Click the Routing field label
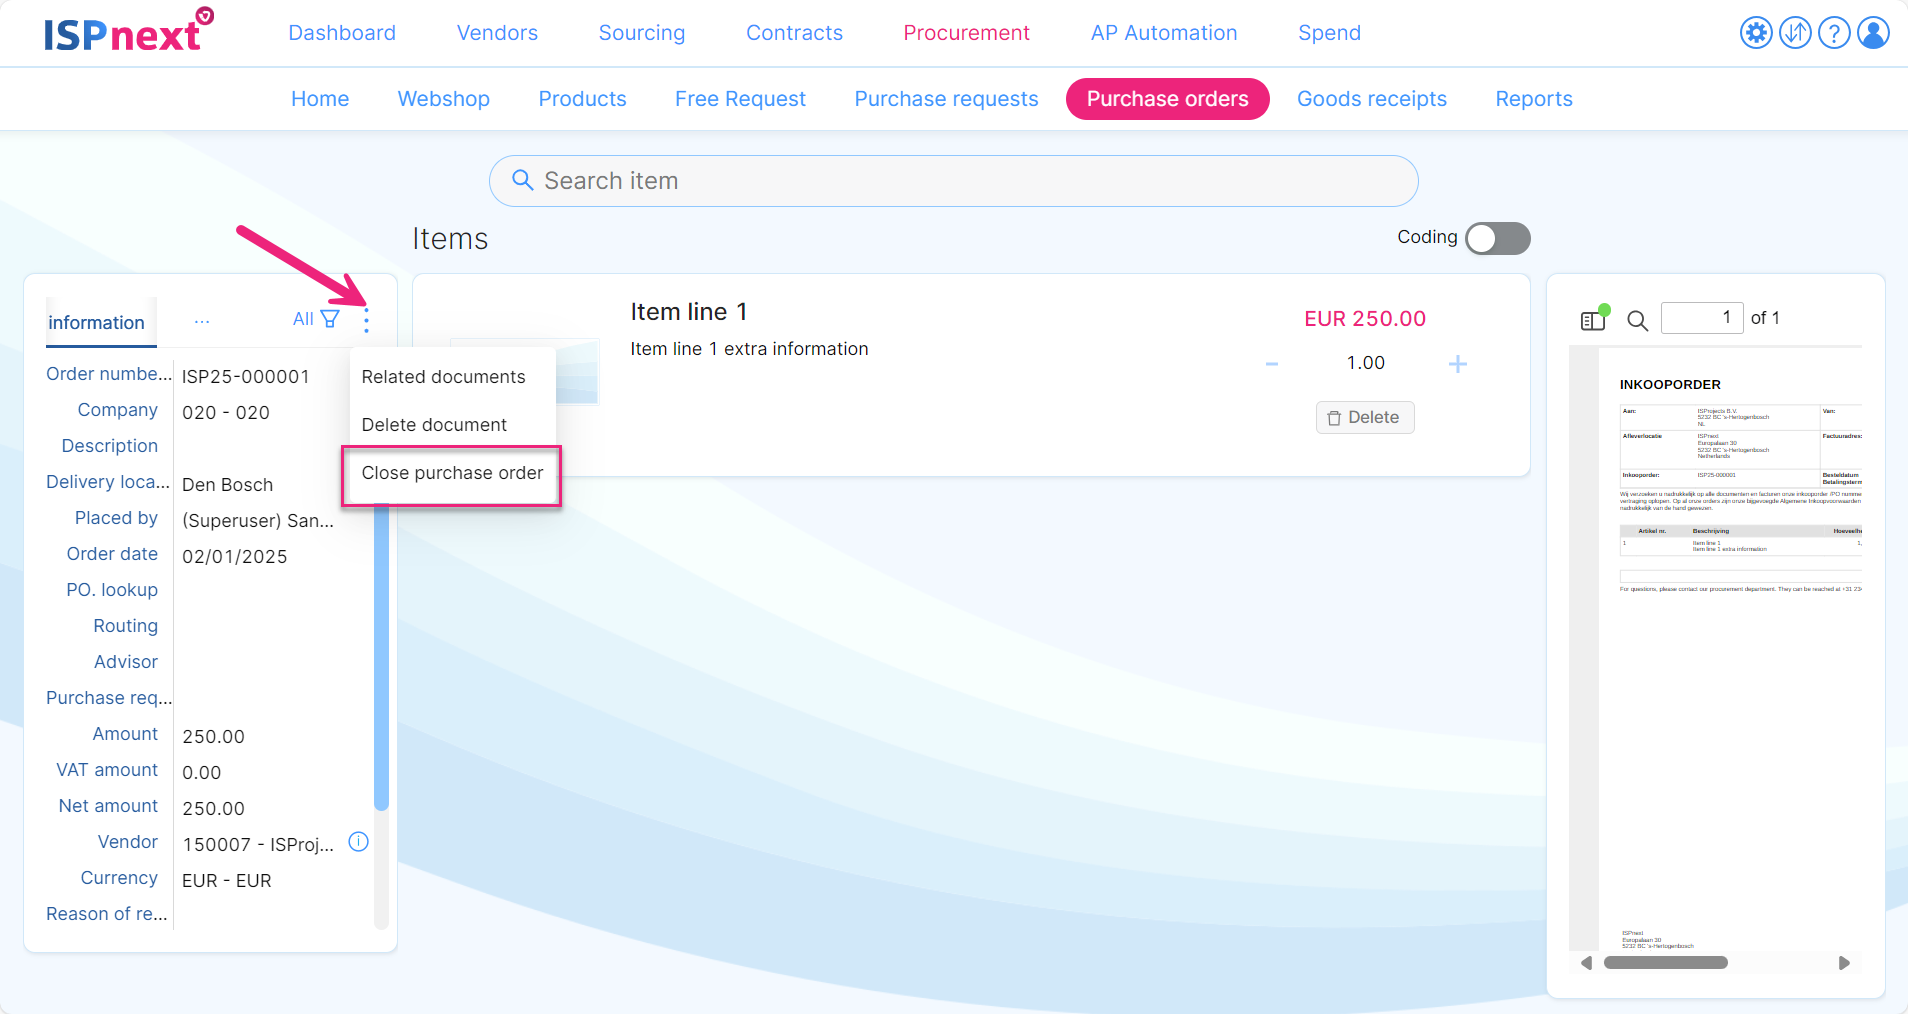Image resolution: width=1908 pixels, height=1014 pixels. point(126,626)
